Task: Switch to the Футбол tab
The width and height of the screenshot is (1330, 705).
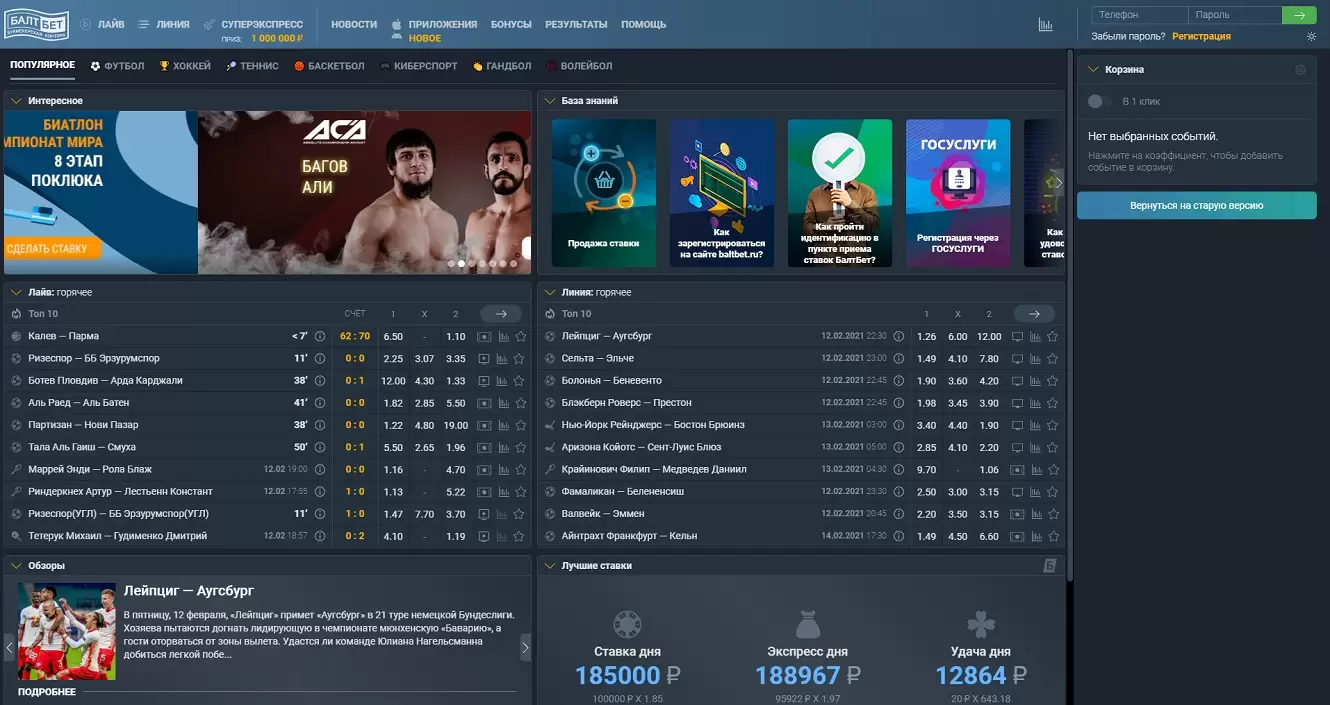Action: pyautogui.click(x=118, y=66)
